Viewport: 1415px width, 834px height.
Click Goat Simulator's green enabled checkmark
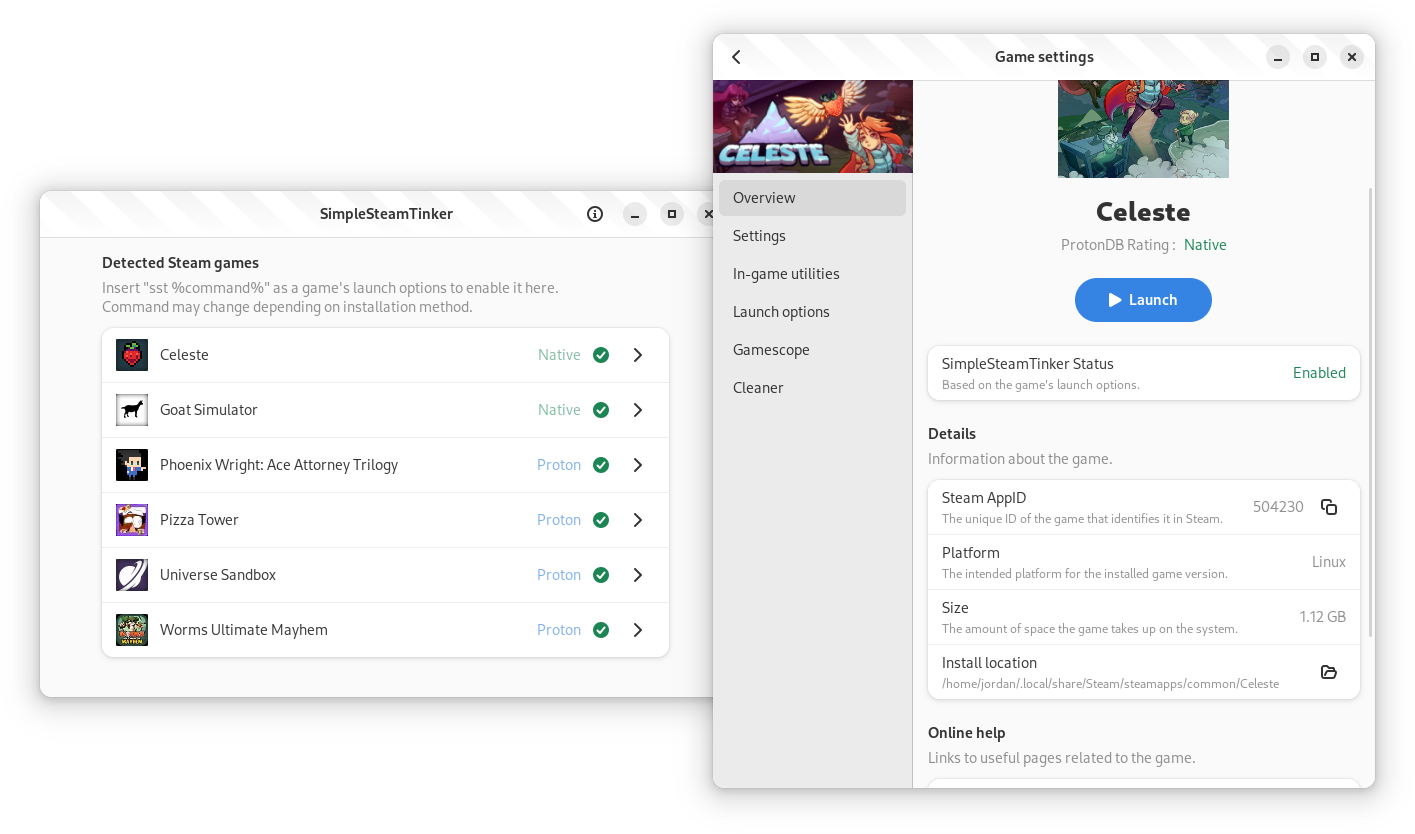pos(601,410)
